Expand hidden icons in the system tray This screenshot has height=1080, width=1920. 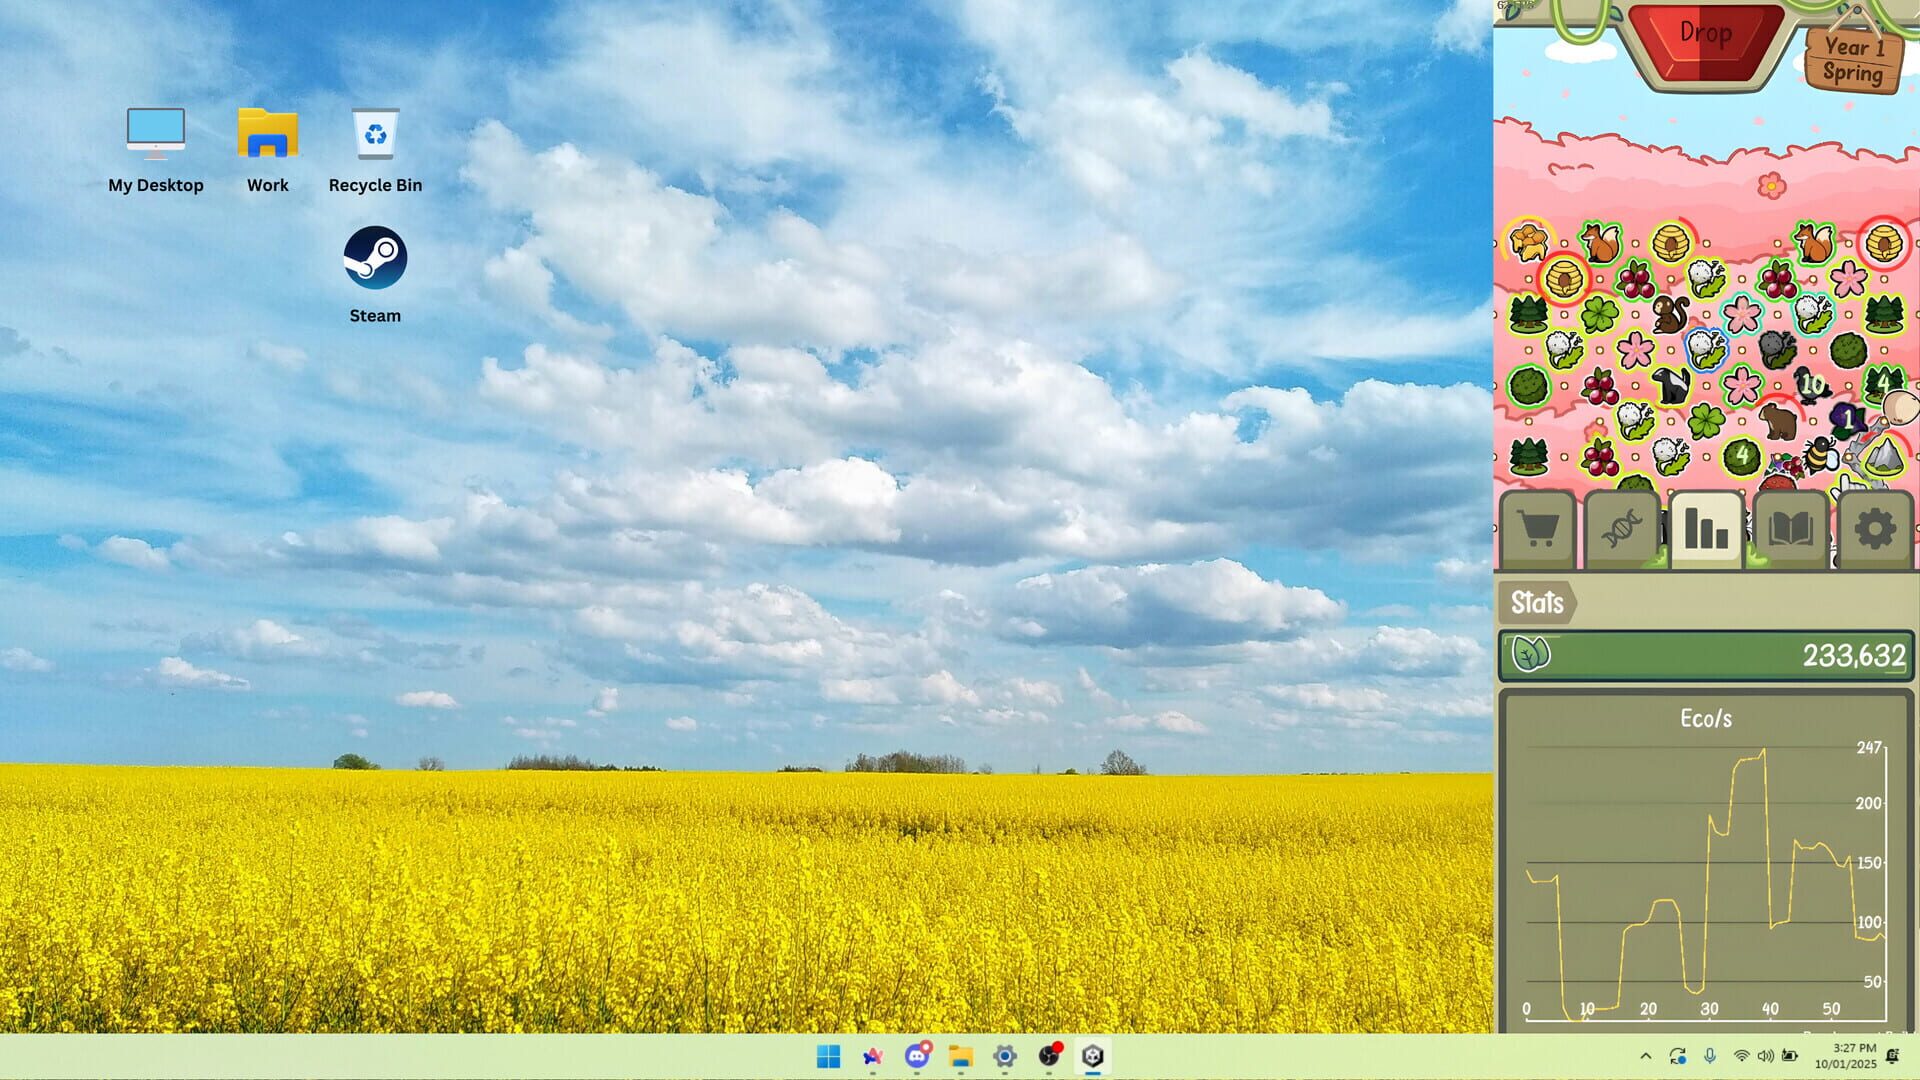coord(1647,1056)
